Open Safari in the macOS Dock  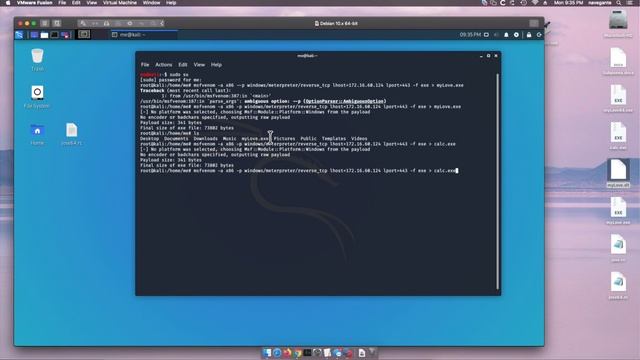[277, 353]
